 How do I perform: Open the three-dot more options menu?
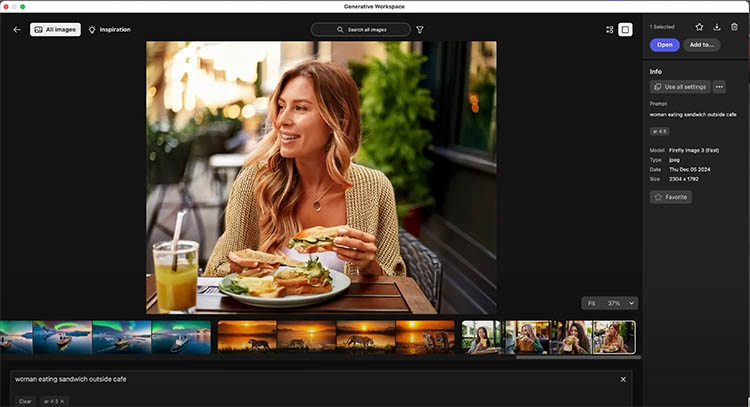tap(719, 87)
